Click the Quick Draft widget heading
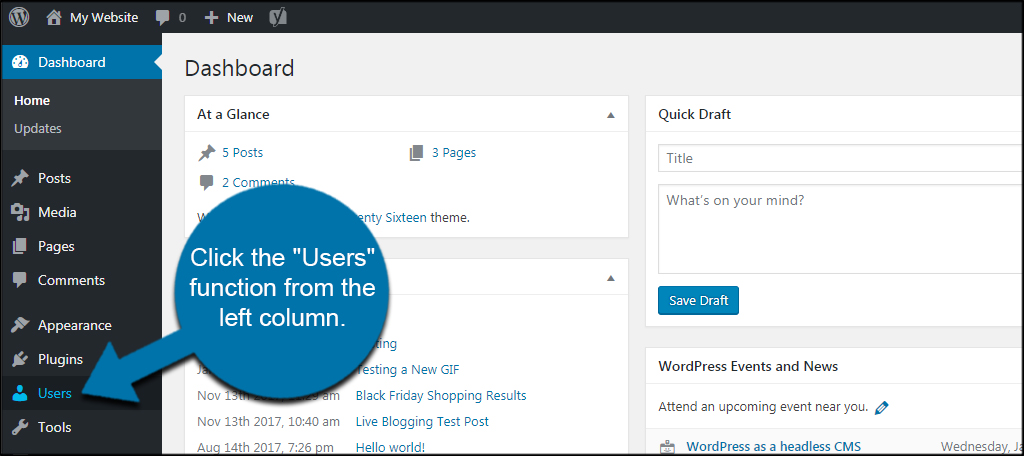This screenshot has width=1024, height=456. pos(694,115)
